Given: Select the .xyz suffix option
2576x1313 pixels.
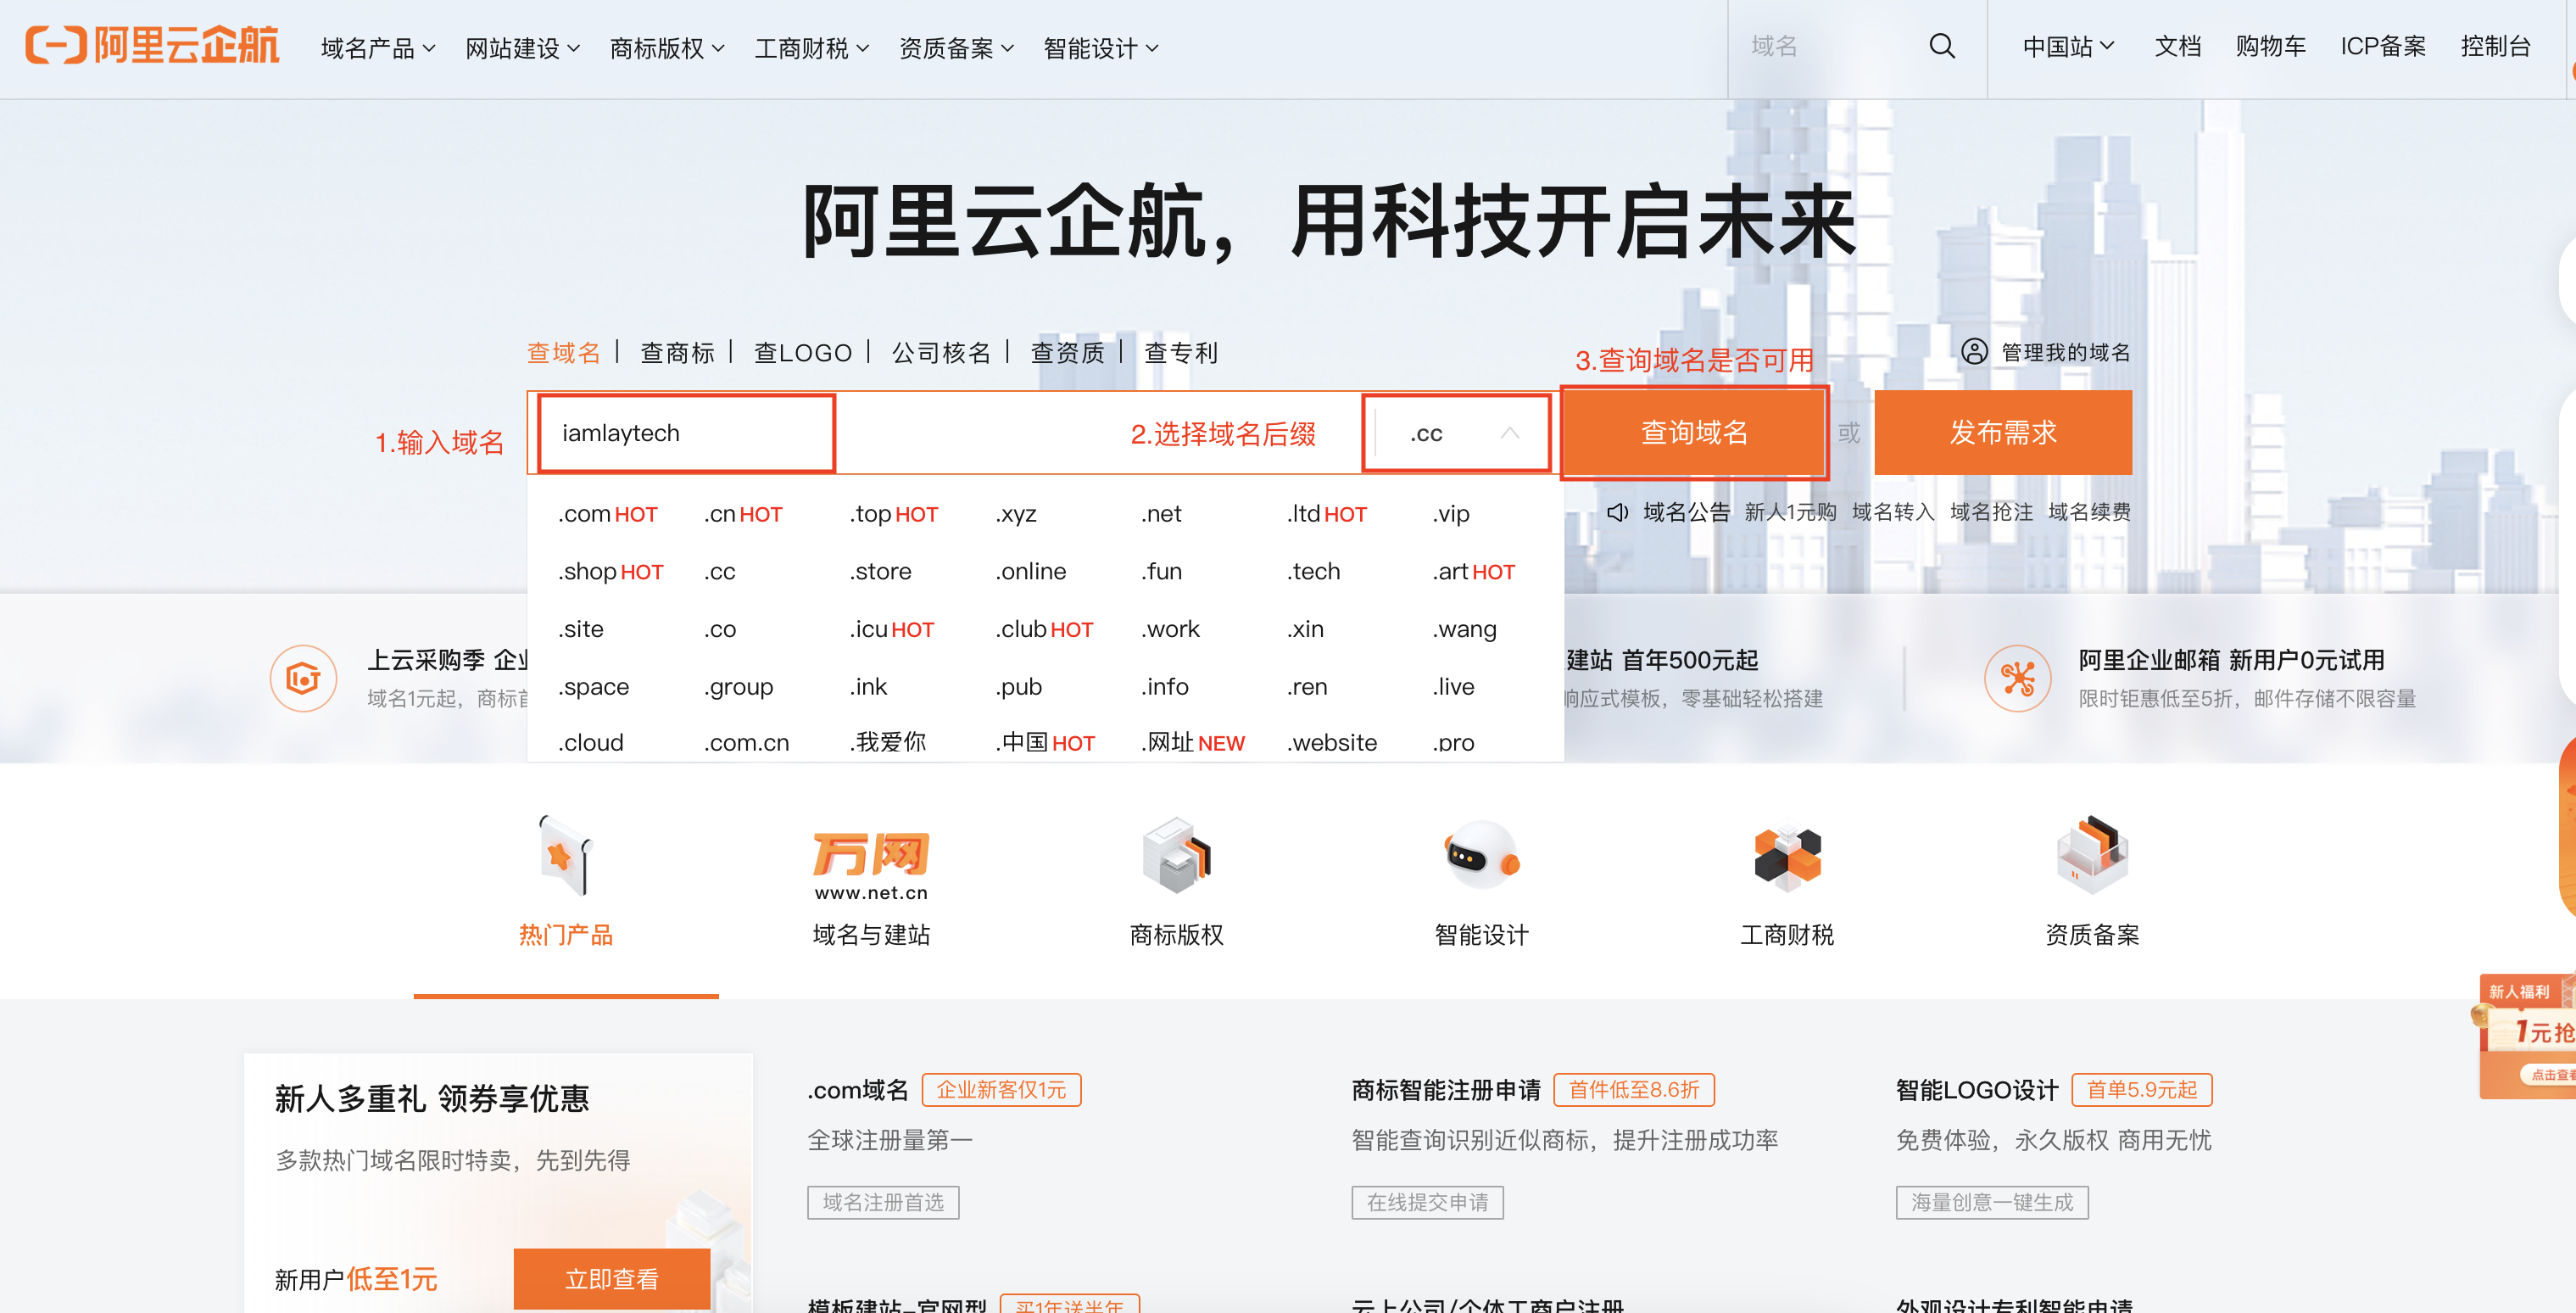Looking at the screenshot, I should (x=1015, y=514).
